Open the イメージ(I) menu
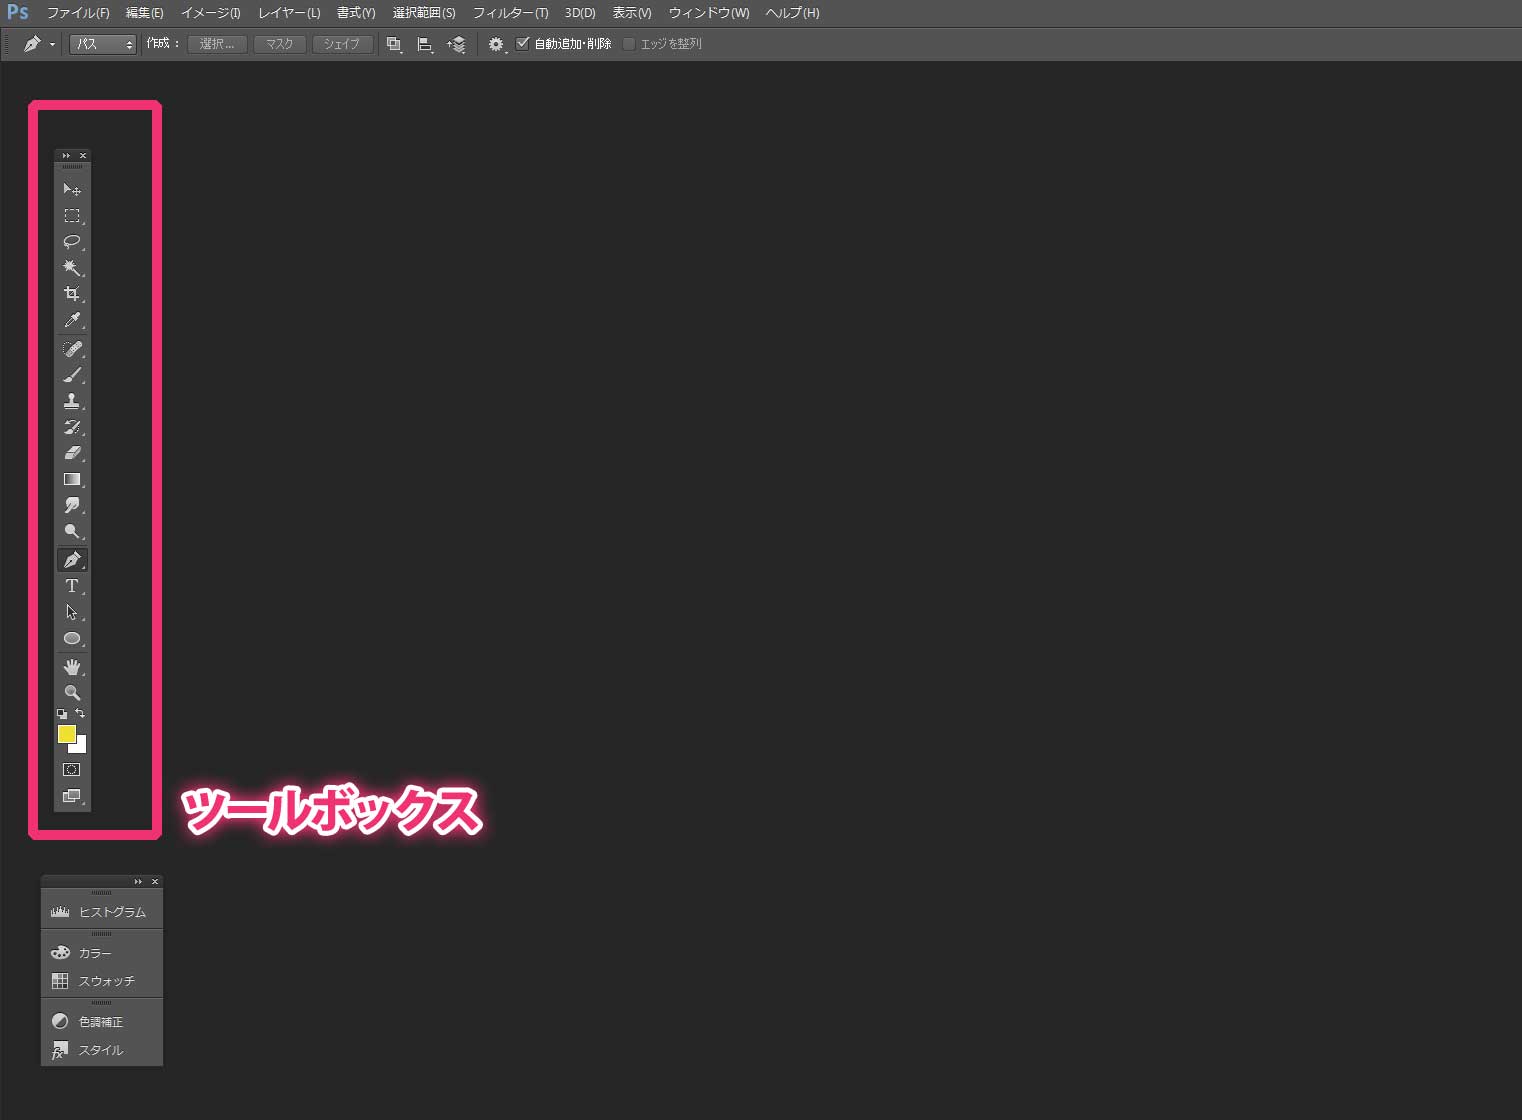Image resolution: width=1522 pixels, height=1120 pixels. tap(210, 13)
